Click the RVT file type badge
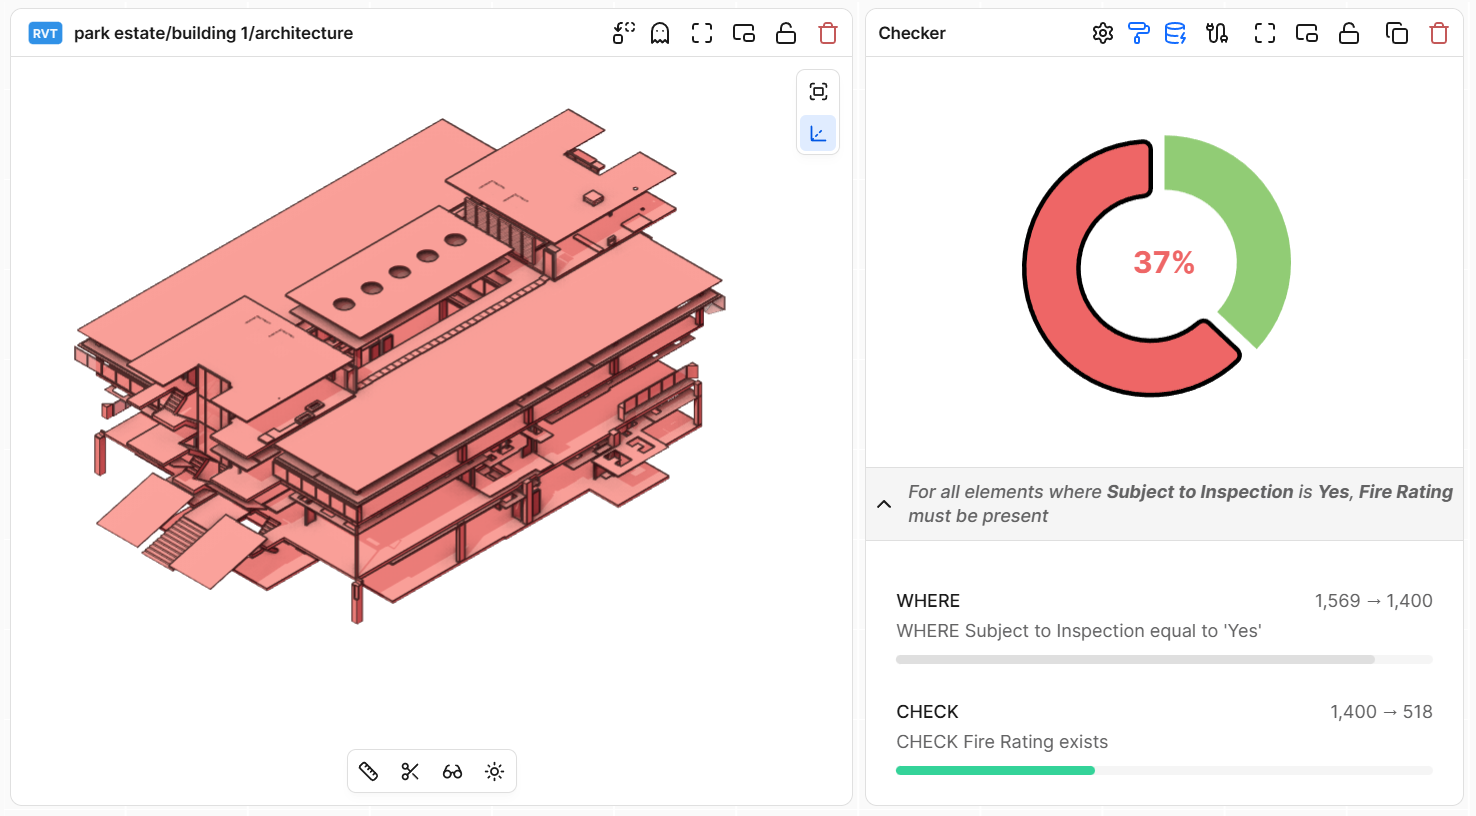Viewport: 1476px width, 816px height. tap(45, 33)
